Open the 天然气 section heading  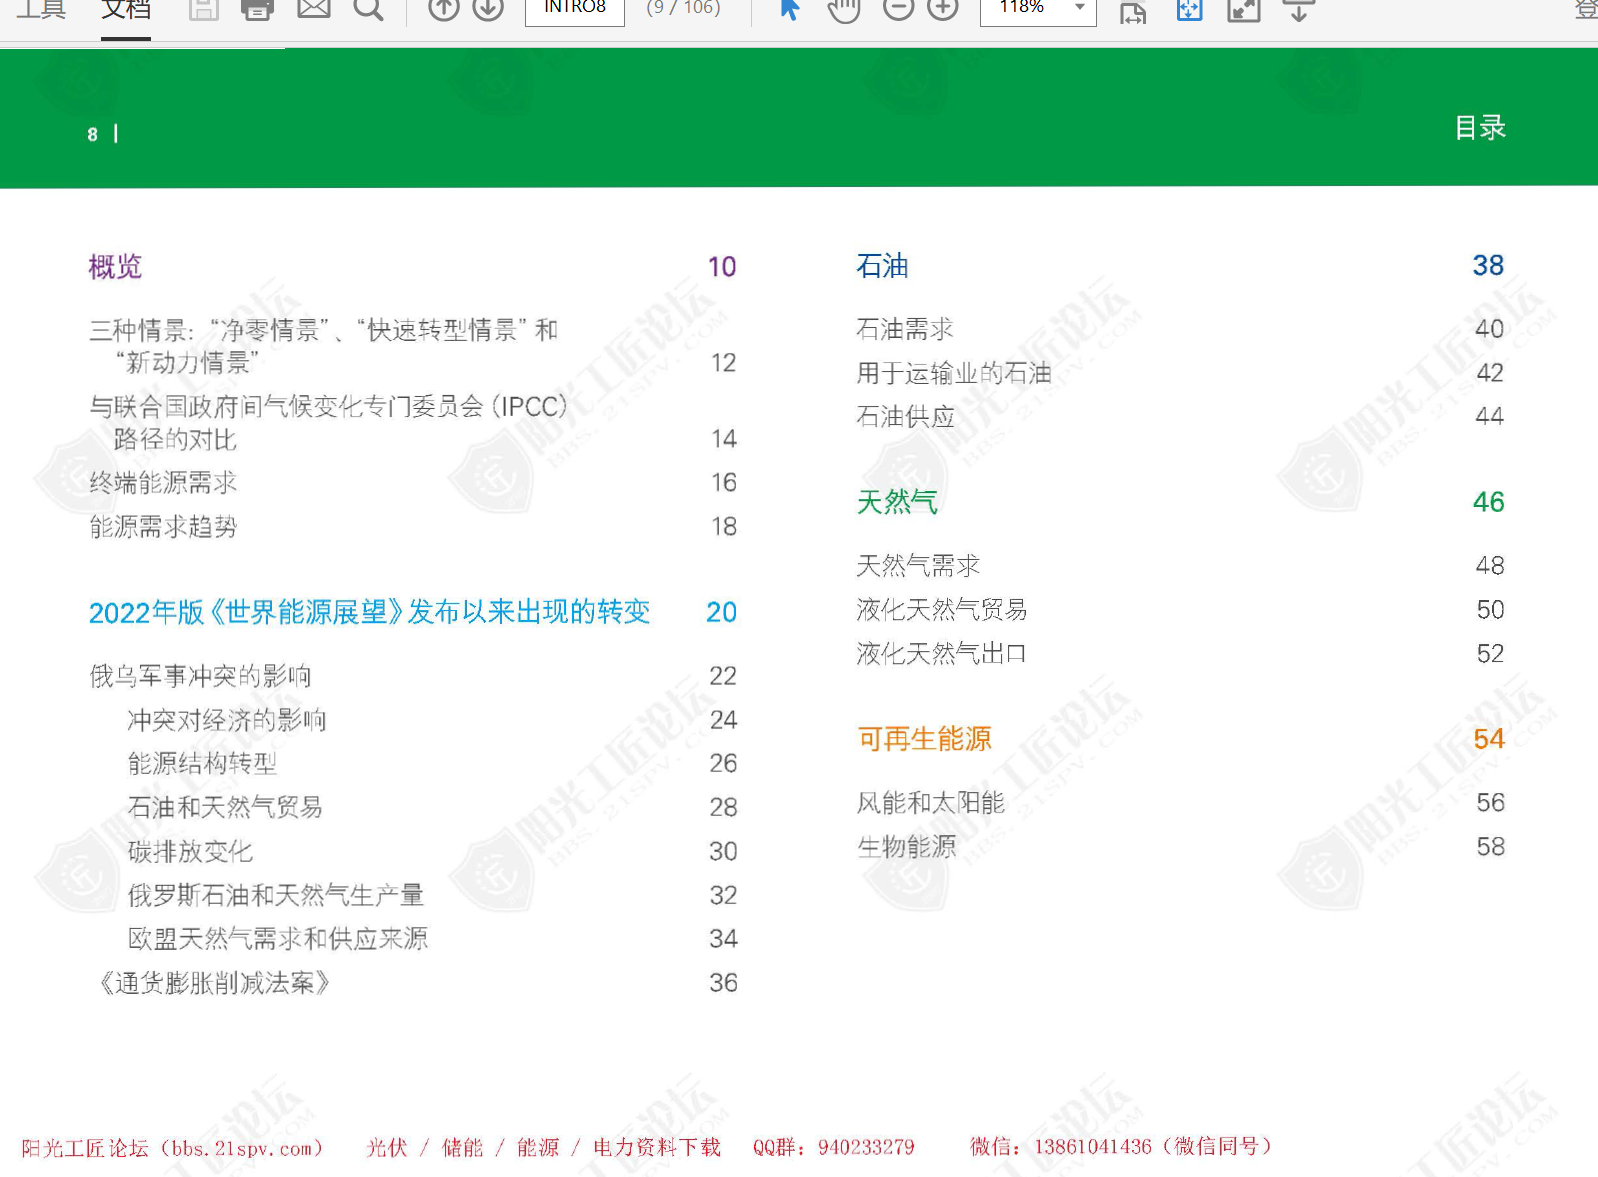[x=897, y=502]
